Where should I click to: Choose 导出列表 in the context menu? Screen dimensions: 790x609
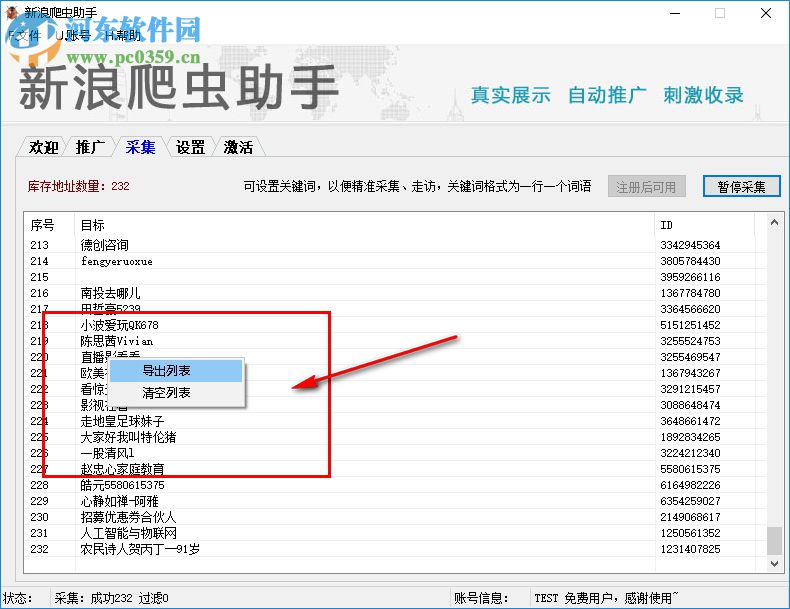point(176,371)
